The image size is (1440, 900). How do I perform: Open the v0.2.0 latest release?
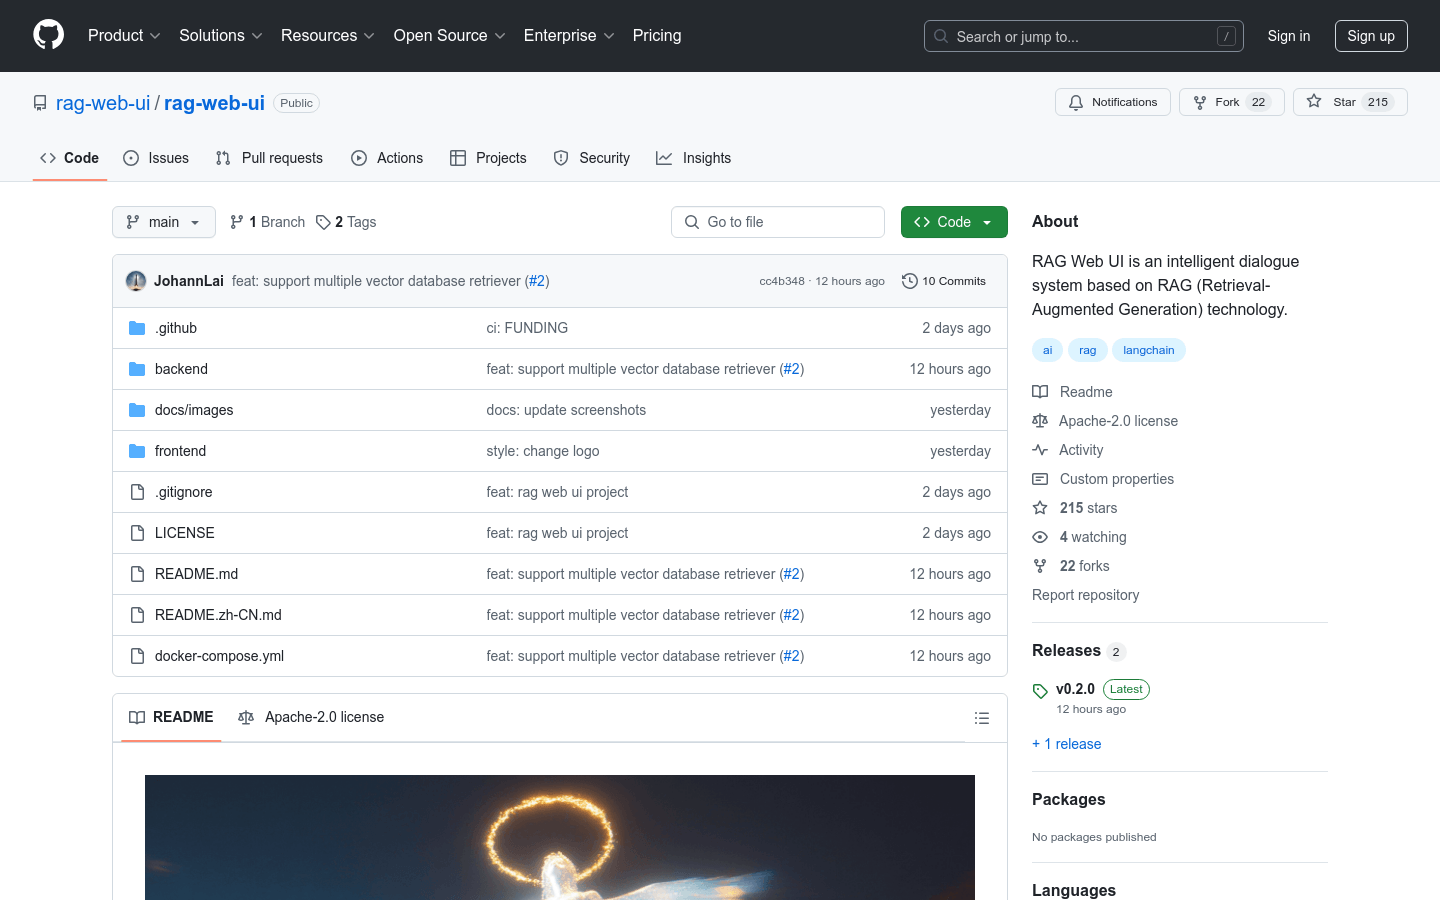tap(1075, 689)
